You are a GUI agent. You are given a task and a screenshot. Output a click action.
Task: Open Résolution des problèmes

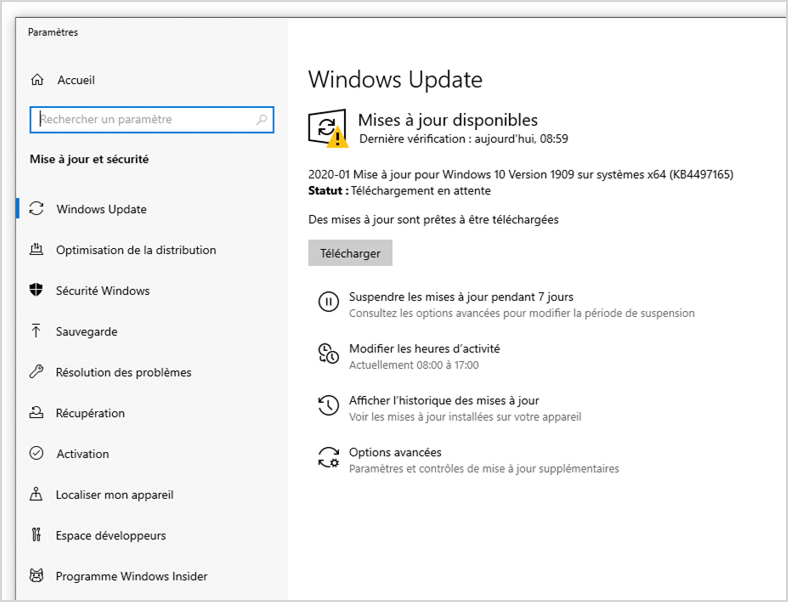[124, 372]
